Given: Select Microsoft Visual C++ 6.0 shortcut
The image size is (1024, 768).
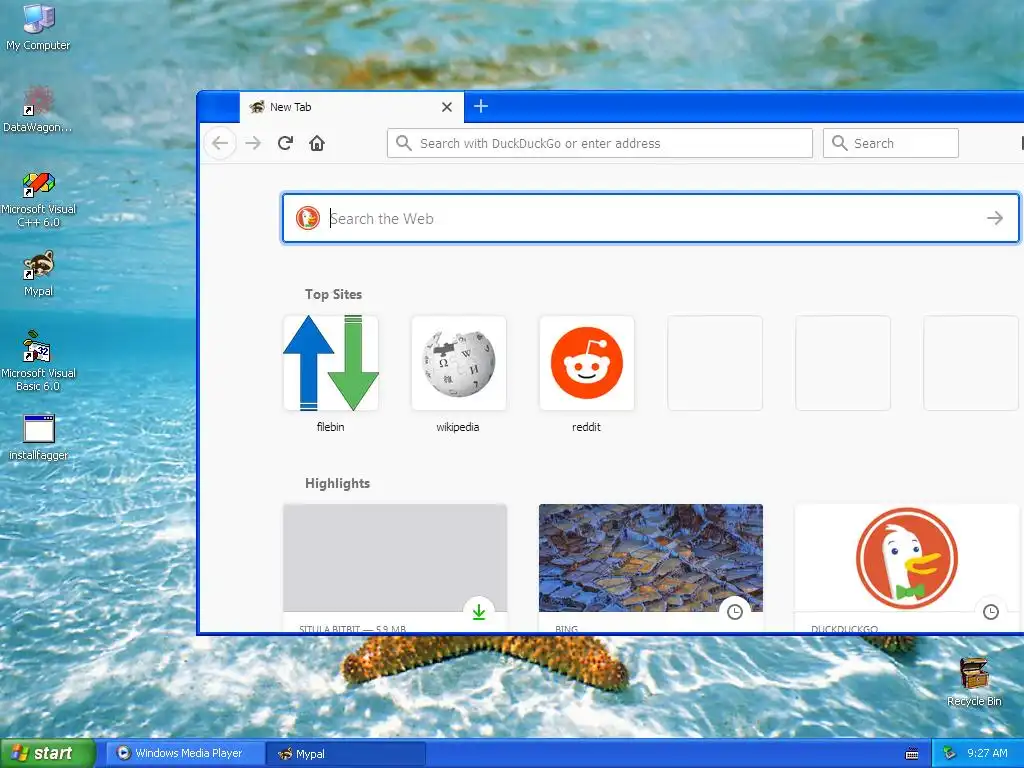Looking at the screenshot, I should [x=39, y=200].
